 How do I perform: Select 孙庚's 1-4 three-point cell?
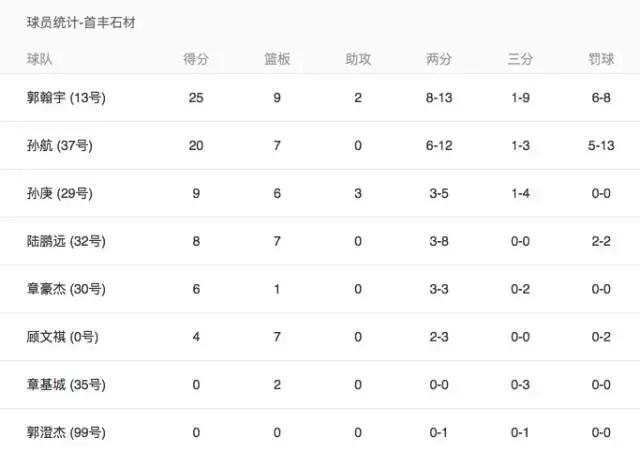[520, 193]
